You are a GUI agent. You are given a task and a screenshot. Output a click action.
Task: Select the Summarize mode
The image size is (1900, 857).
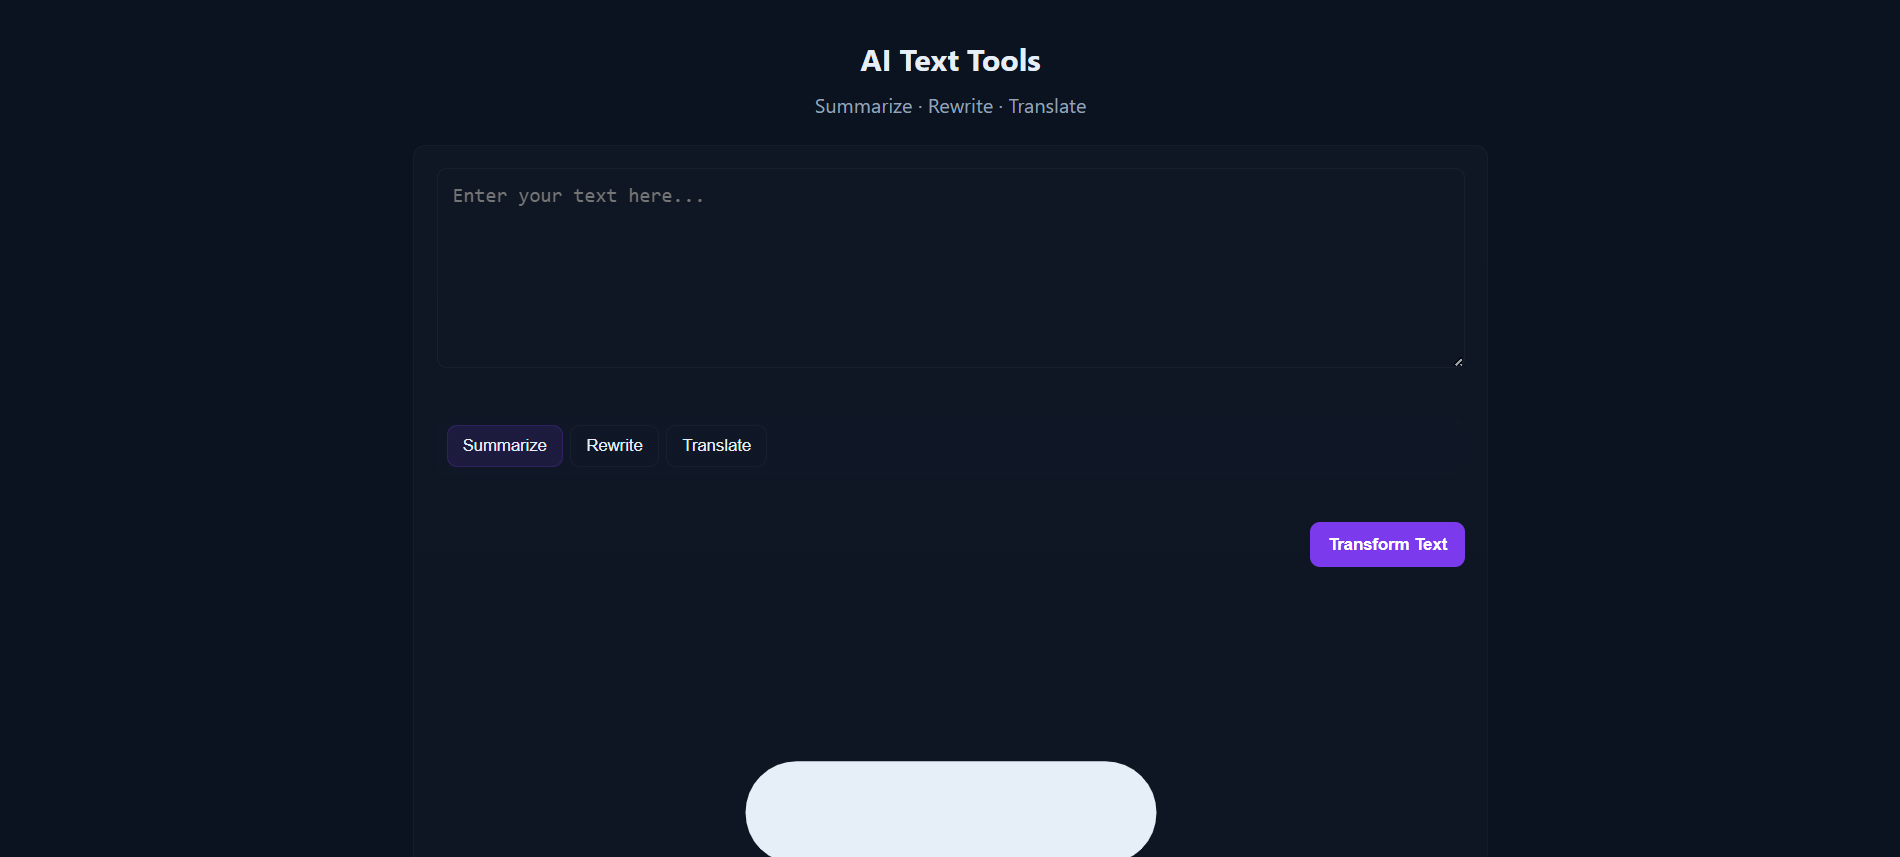point(504,446)
